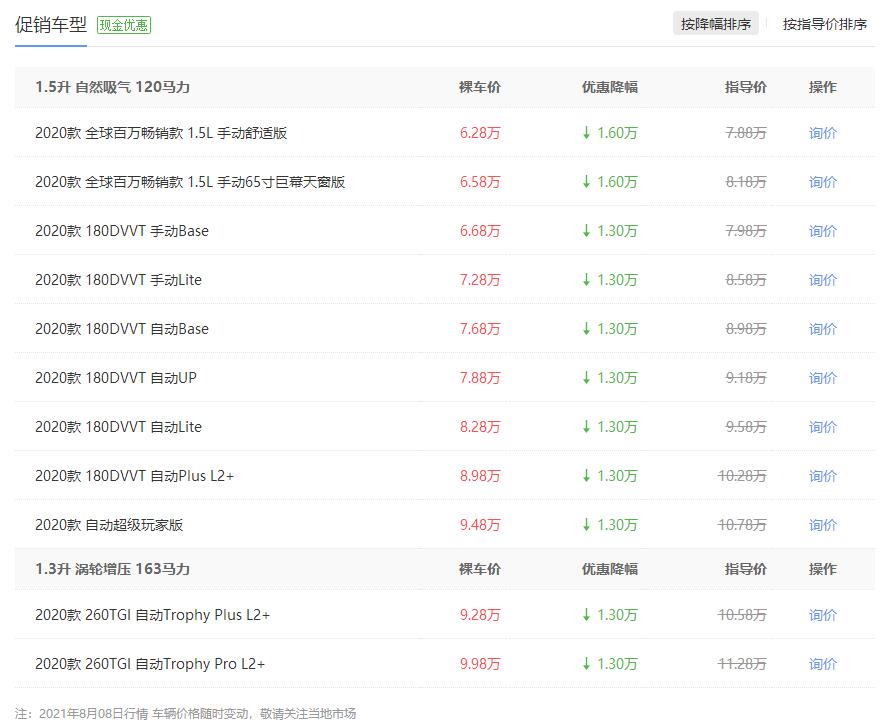The image size is (888, 726).
Task: Click 询价 for 180DVVT 自动UP
Action: click(823, 378)
